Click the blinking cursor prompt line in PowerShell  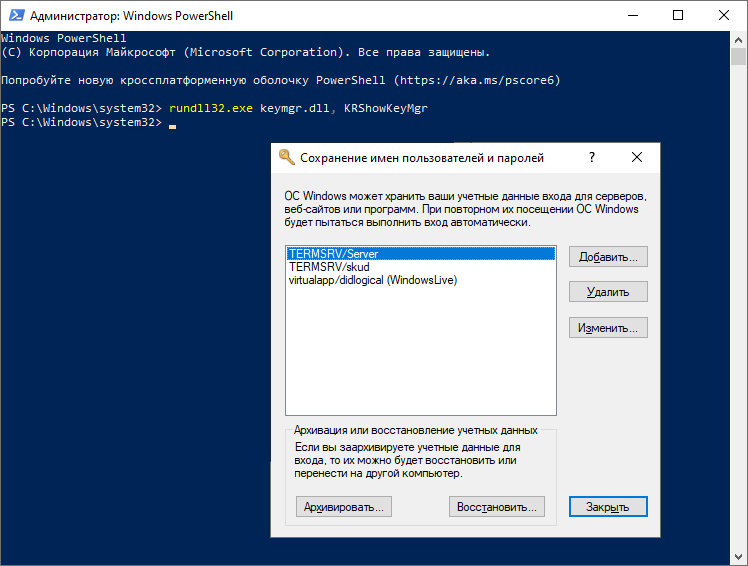[89, 123]
